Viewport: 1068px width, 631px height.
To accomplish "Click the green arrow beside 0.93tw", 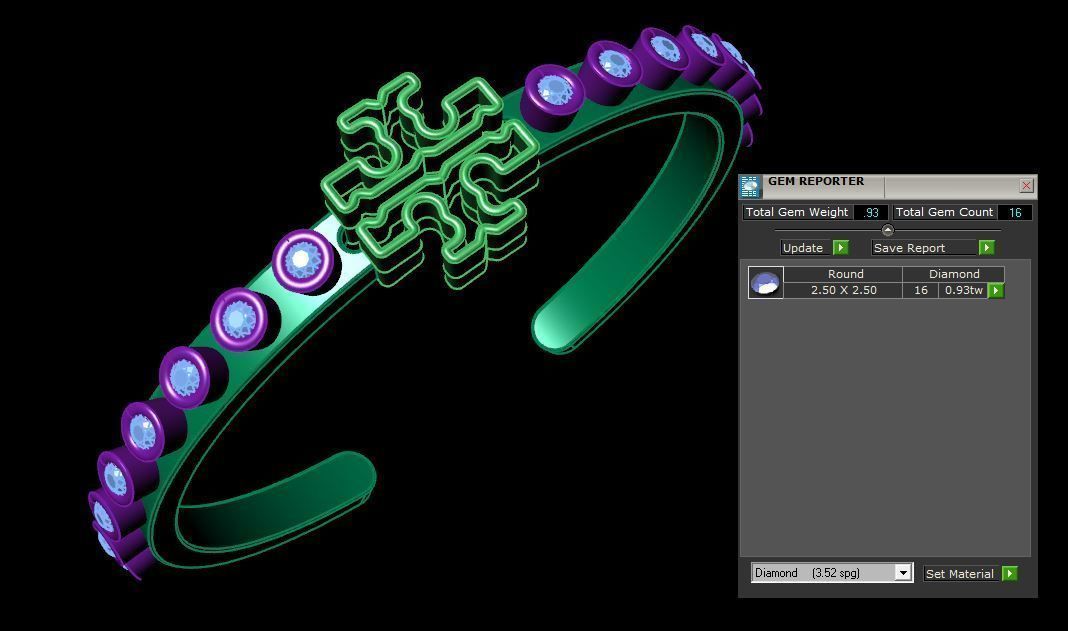I will pyautogui.click(x=996, y=290).
